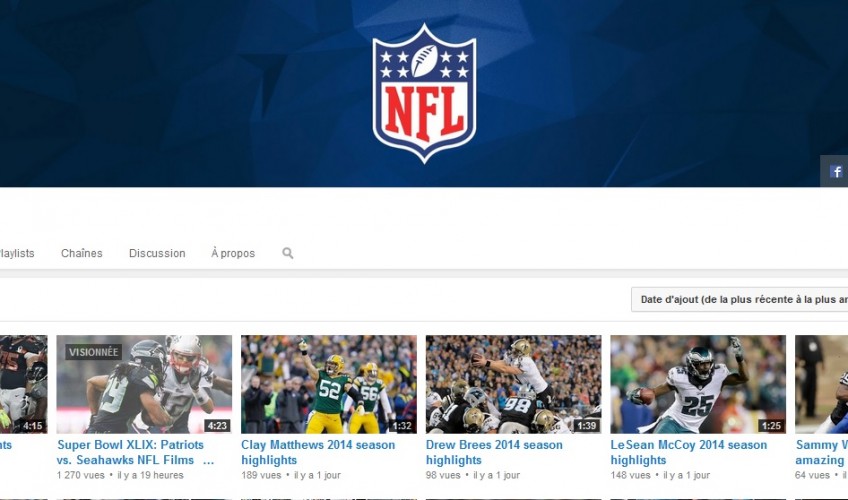Play the 4:15 video thumbnail
848x500 pixels.
[x=23, y=384]
